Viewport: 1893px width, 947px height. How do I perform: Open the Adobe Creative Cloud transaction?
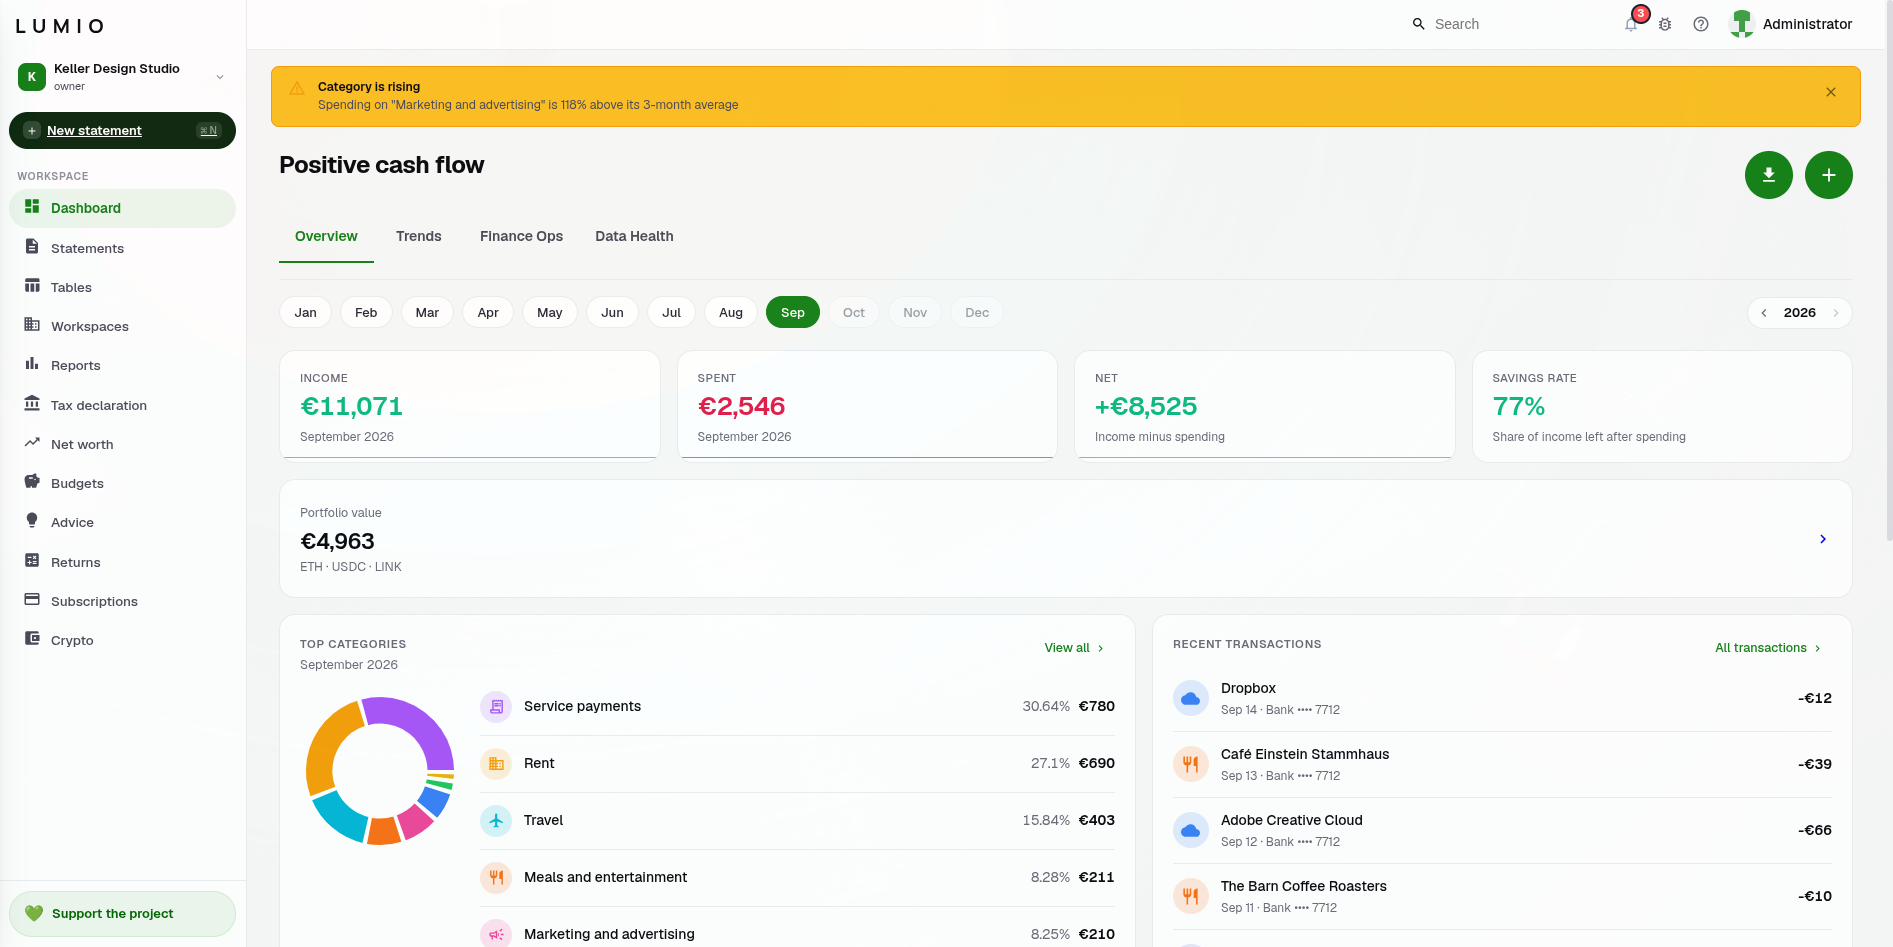(x=1502, y=830)
